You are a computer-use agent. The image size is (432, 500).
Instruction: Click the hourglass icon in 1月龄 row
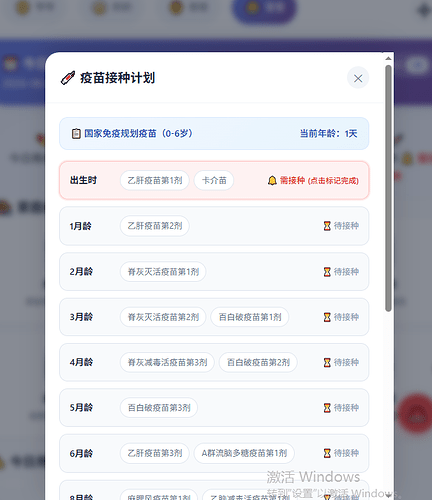tap(327, 226)
